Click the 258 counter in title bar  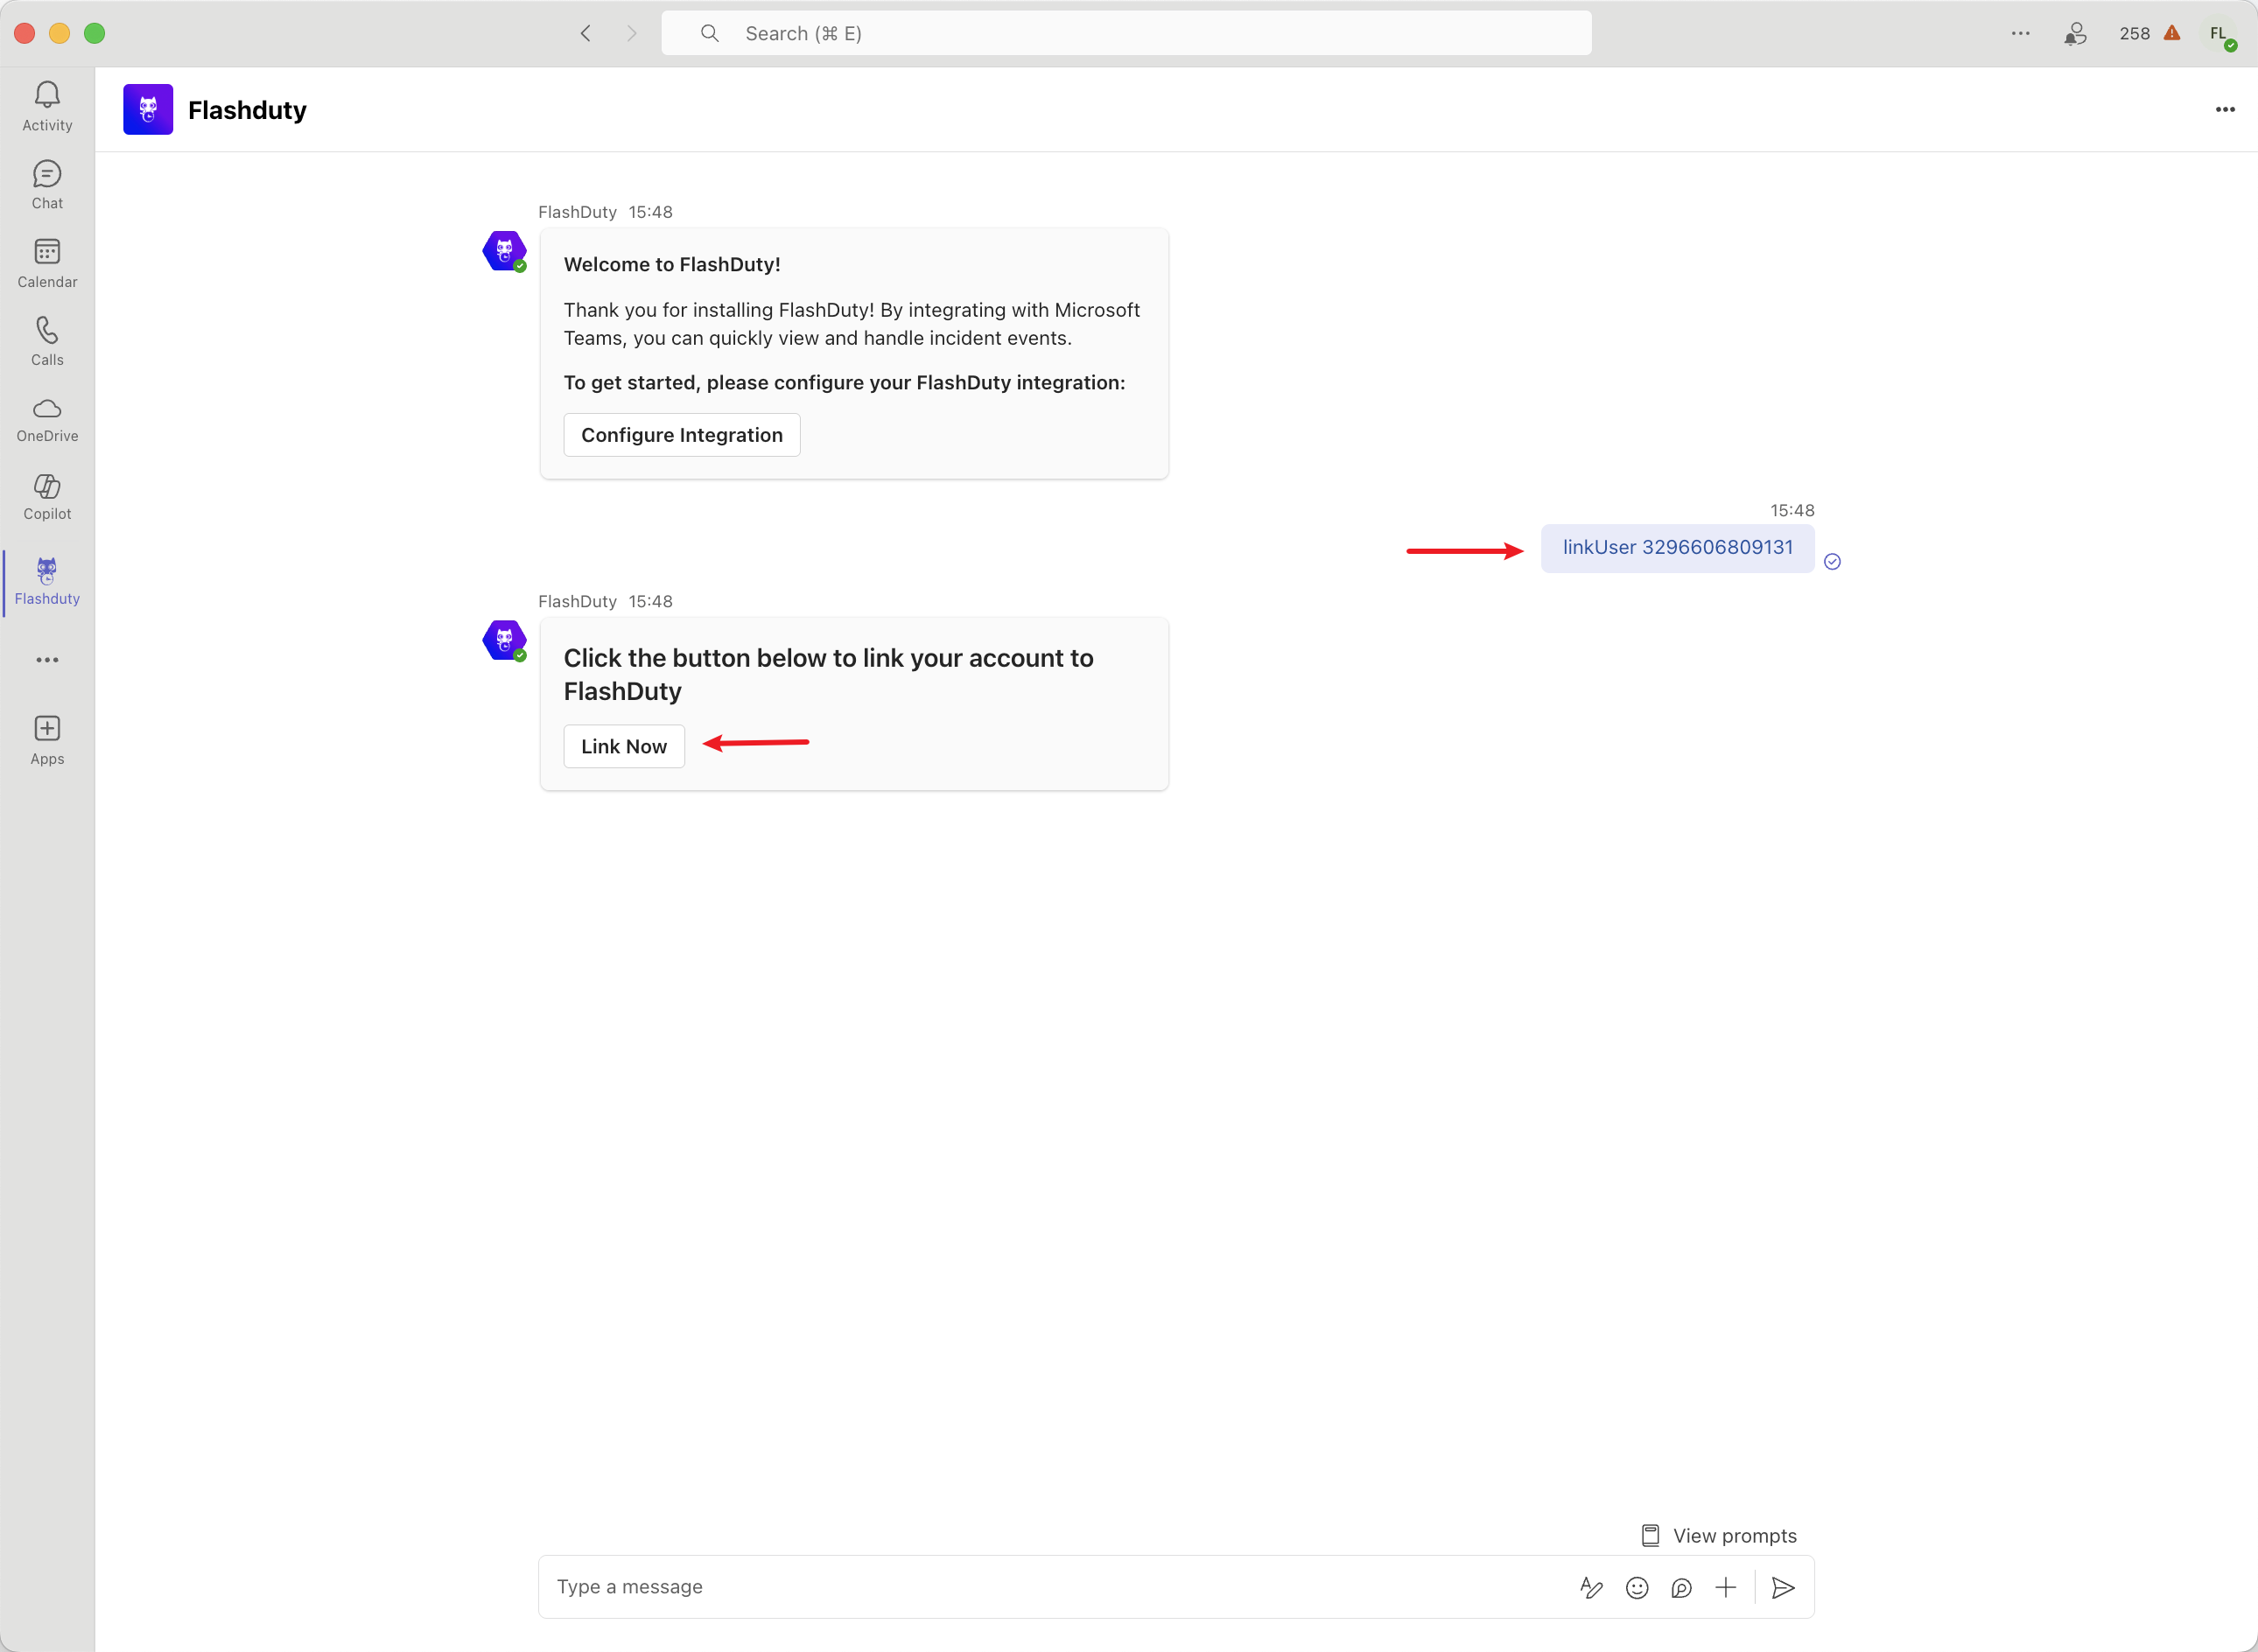point(2134,33)
